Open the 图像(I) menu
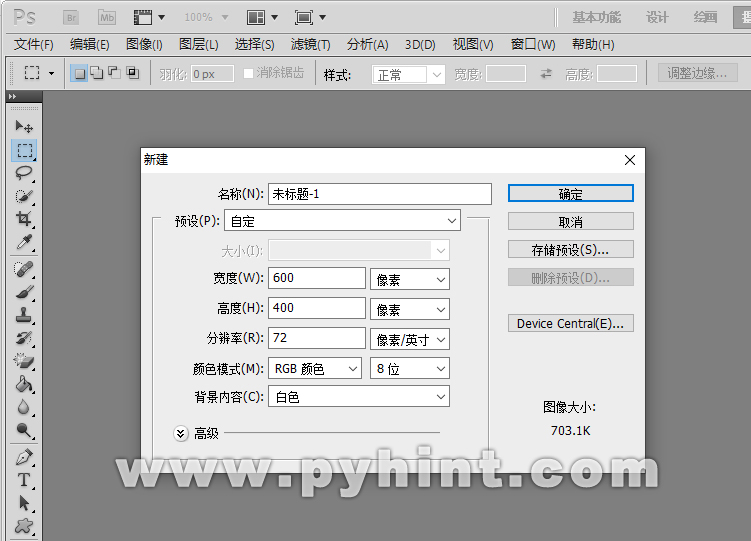The image size is (751, 541). tap(144, 45)
